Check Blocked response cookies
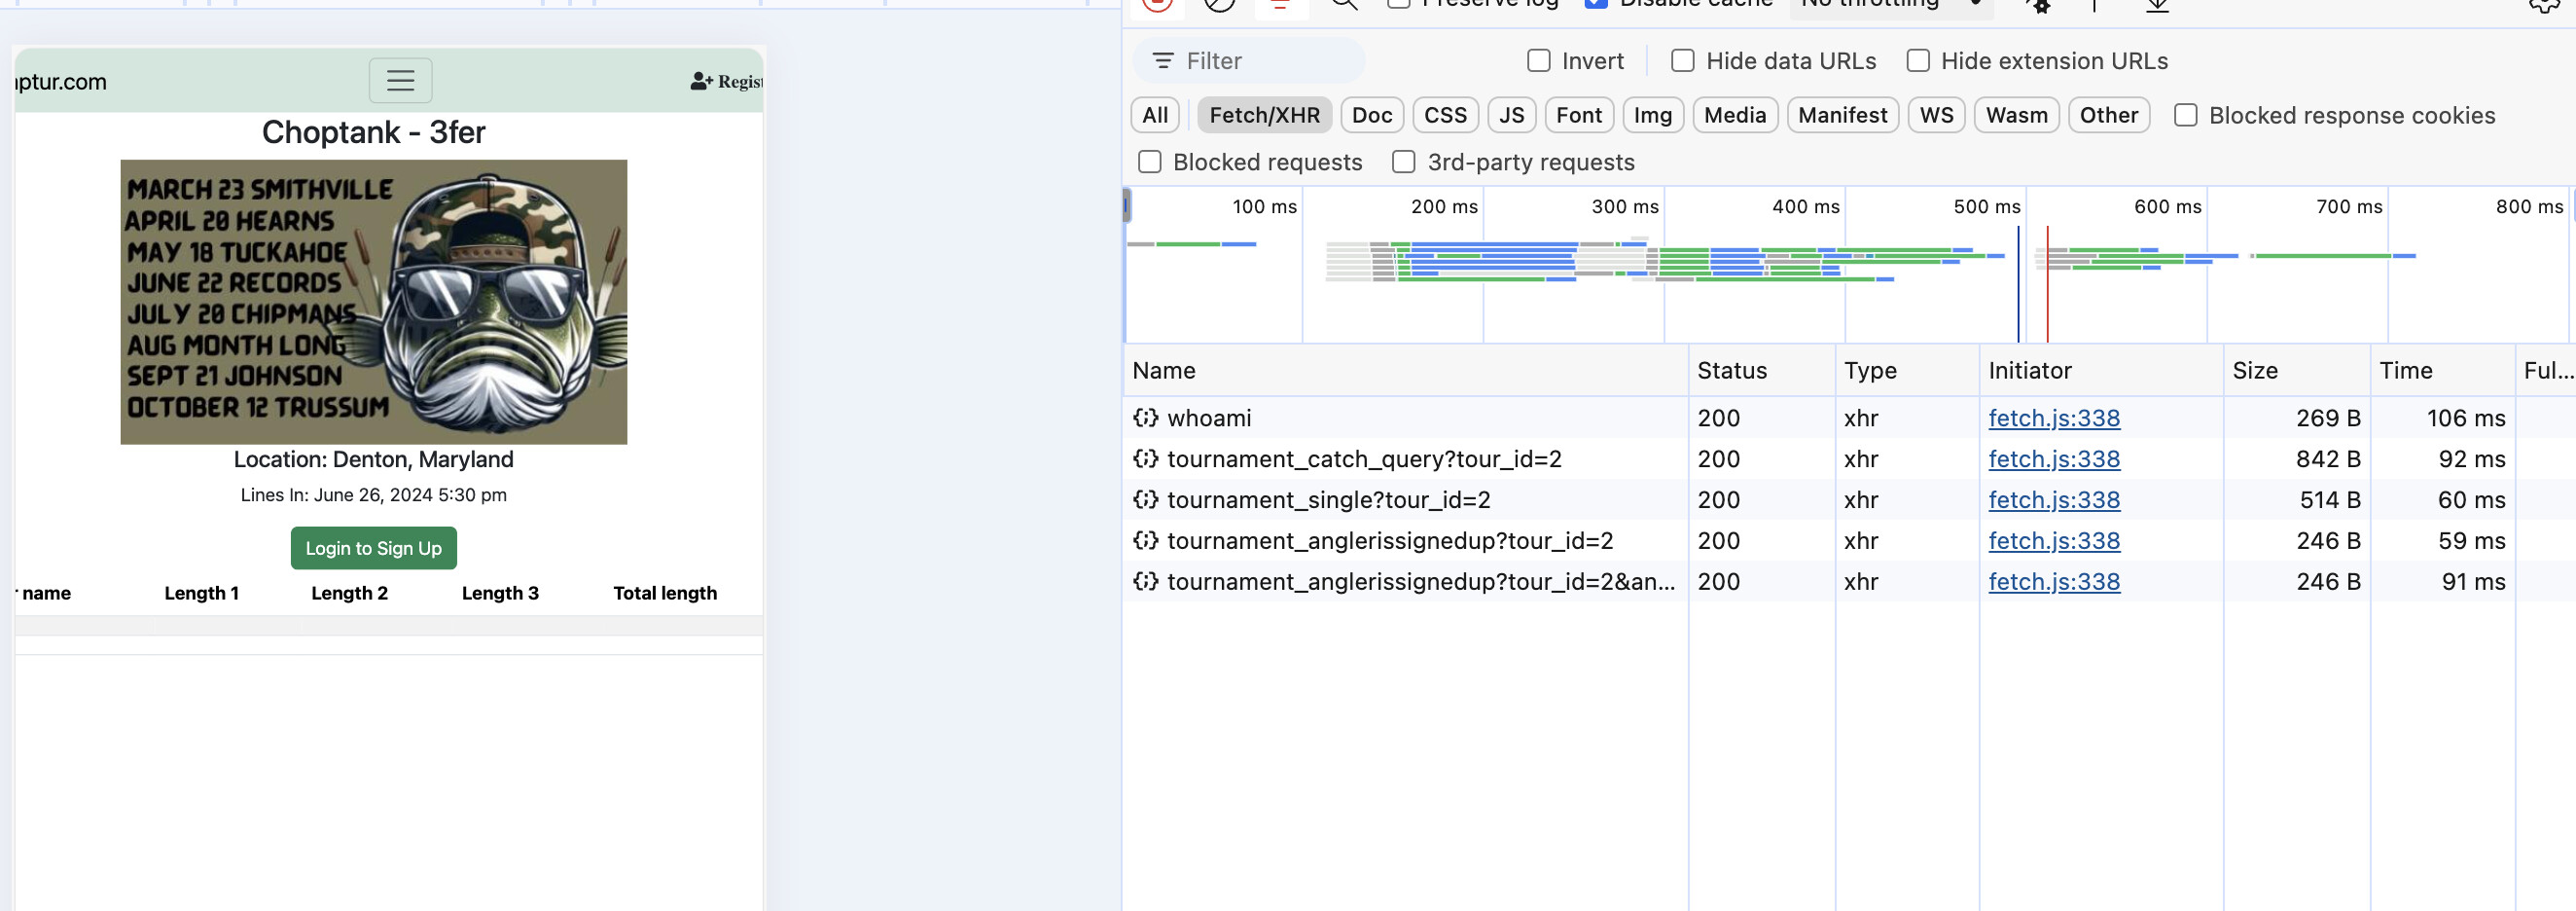The height and width of the screenshot is (911, 2576). pos(2185,116)
